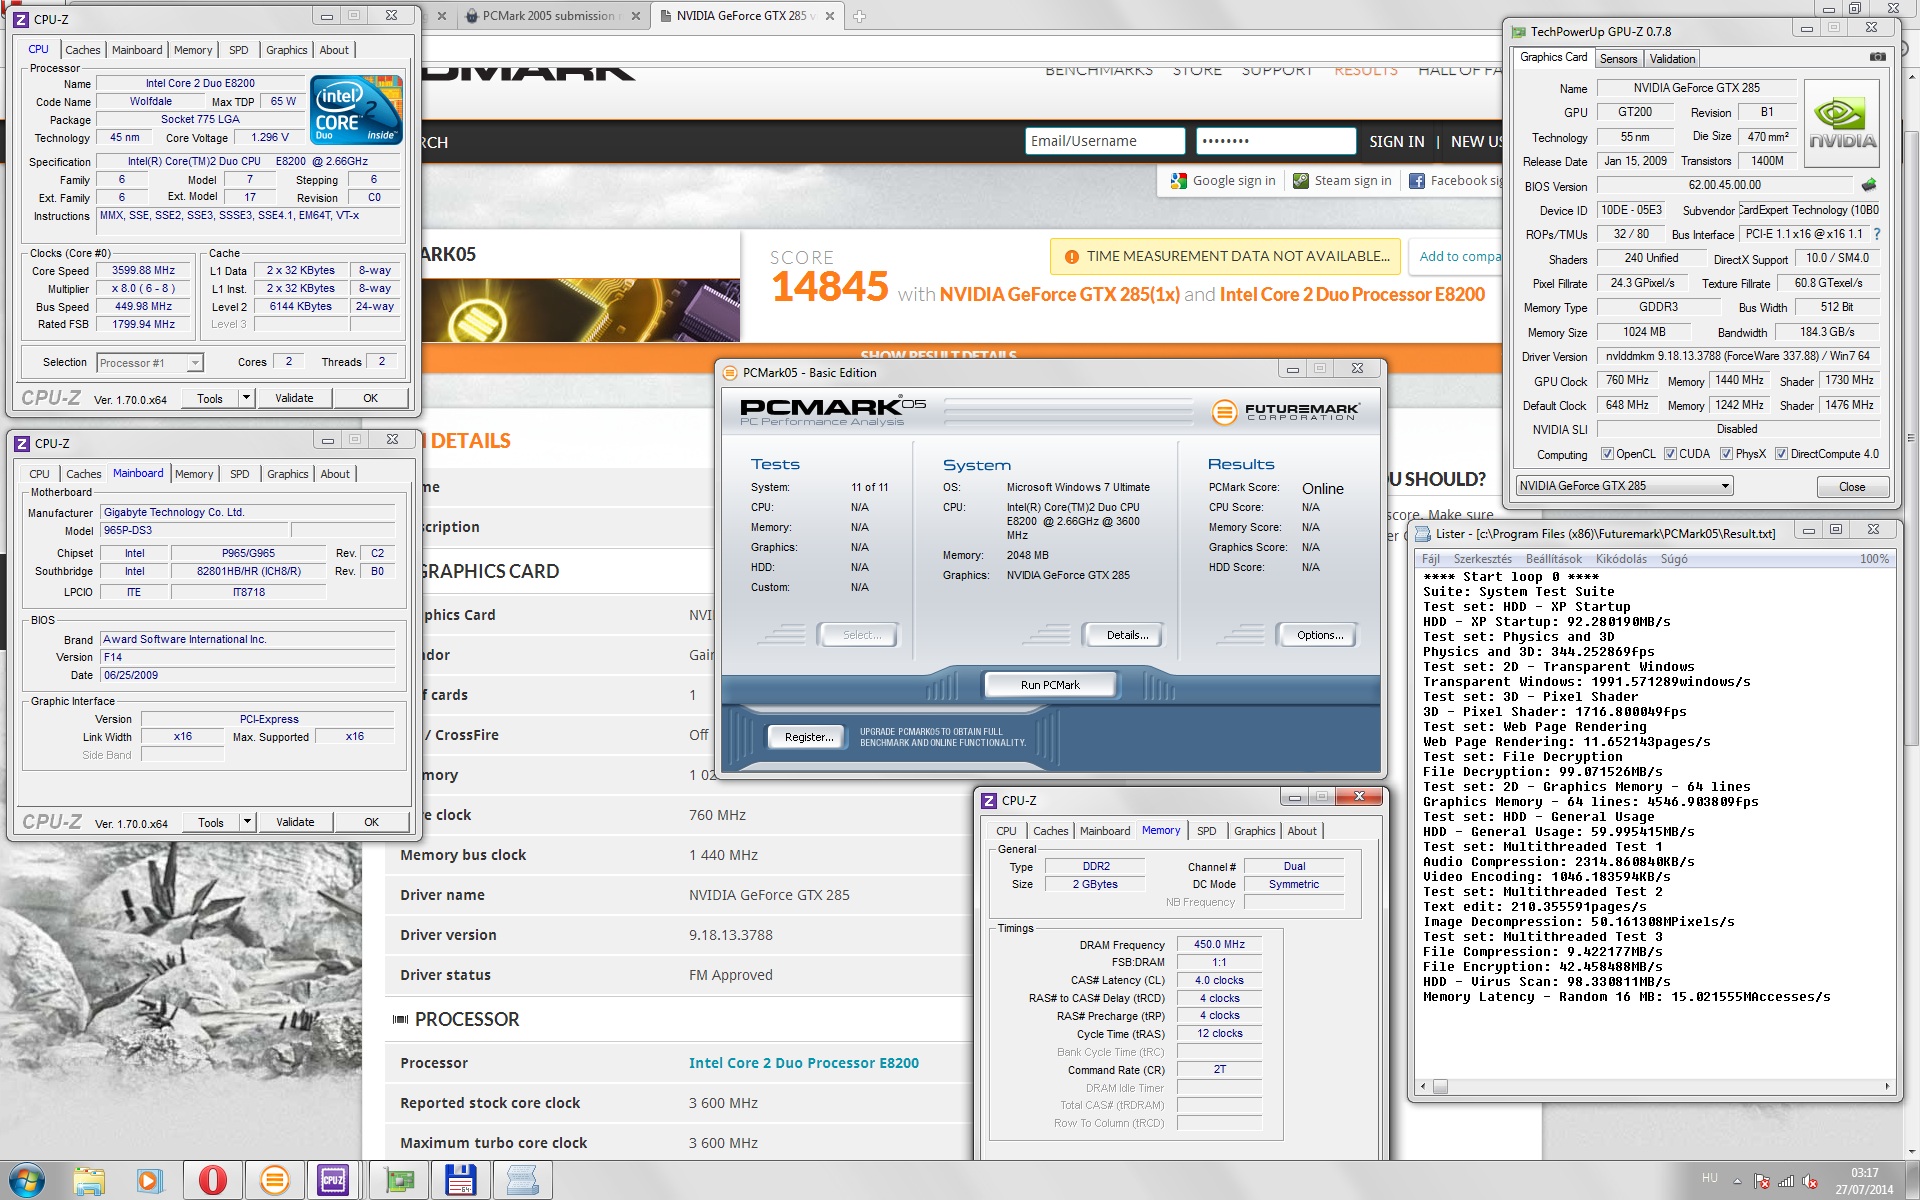1920x1200 pixels.
Task: Open the Processor #1 selection dropdown
Action: tap(150, 363)
